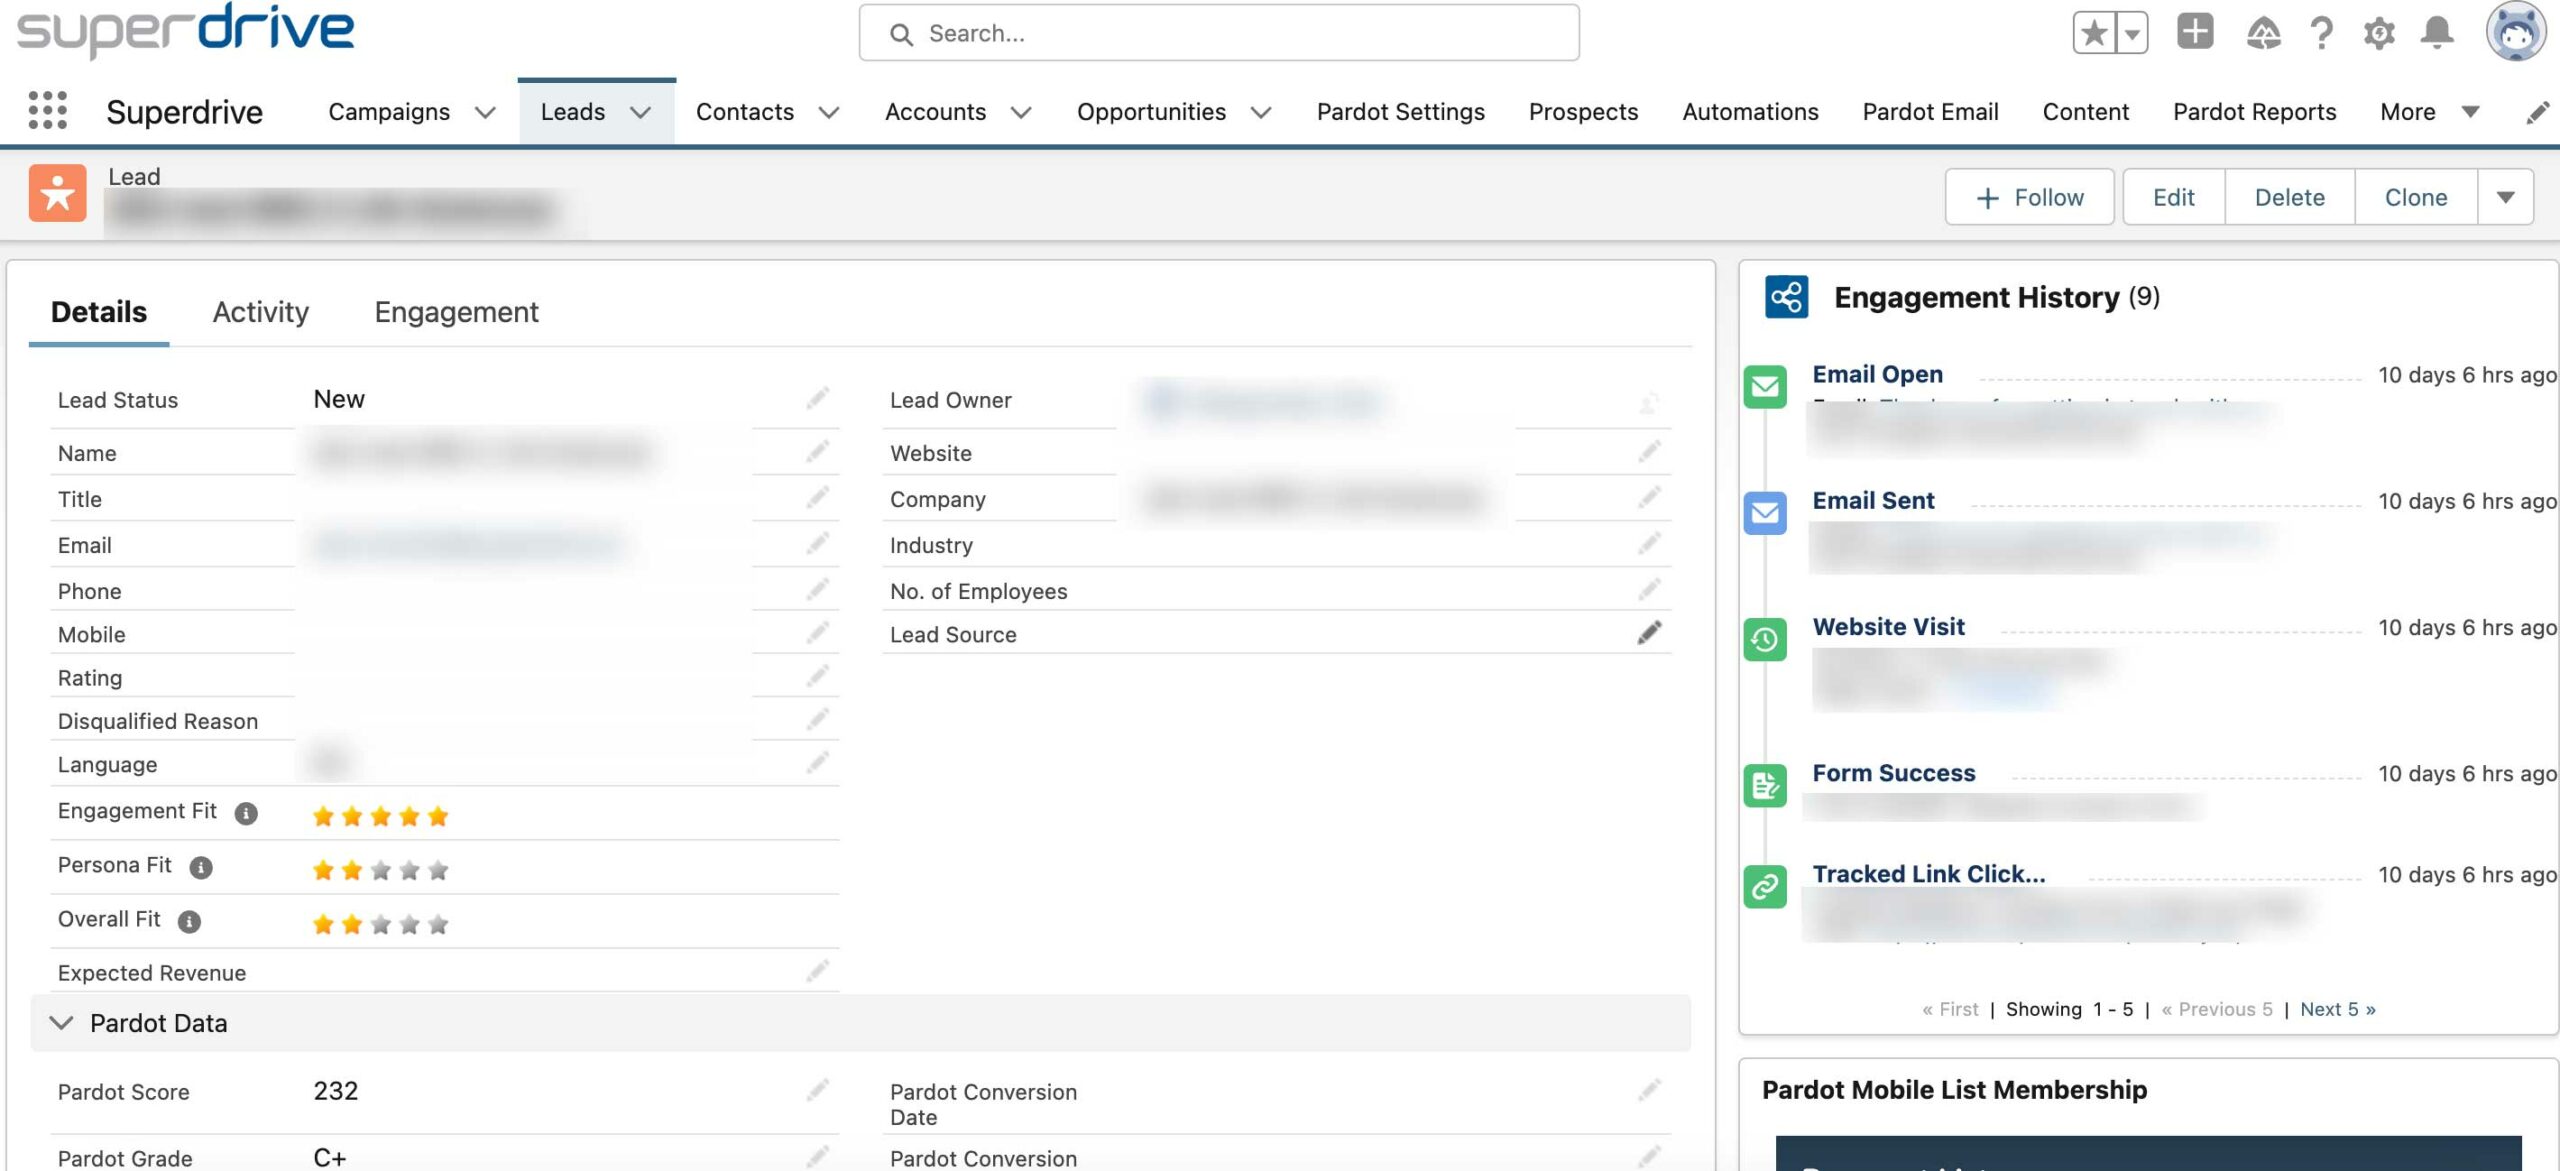Click the Clone button

[2415, 197]
